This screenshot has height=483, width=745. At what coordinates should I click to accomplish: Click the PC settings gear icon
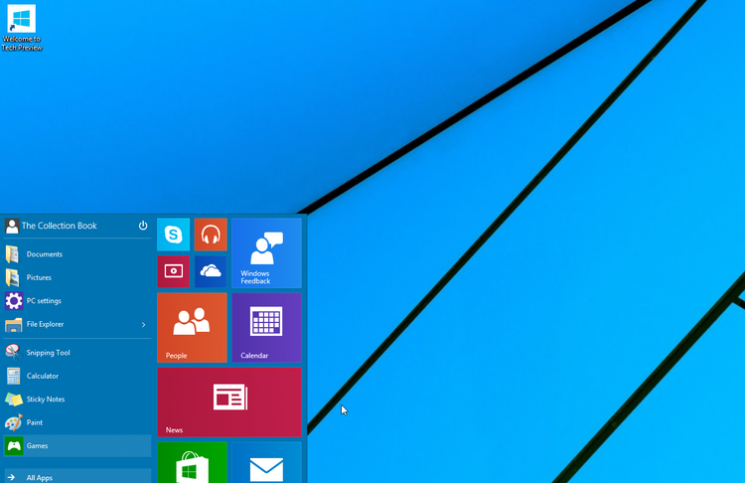(13, 301)
